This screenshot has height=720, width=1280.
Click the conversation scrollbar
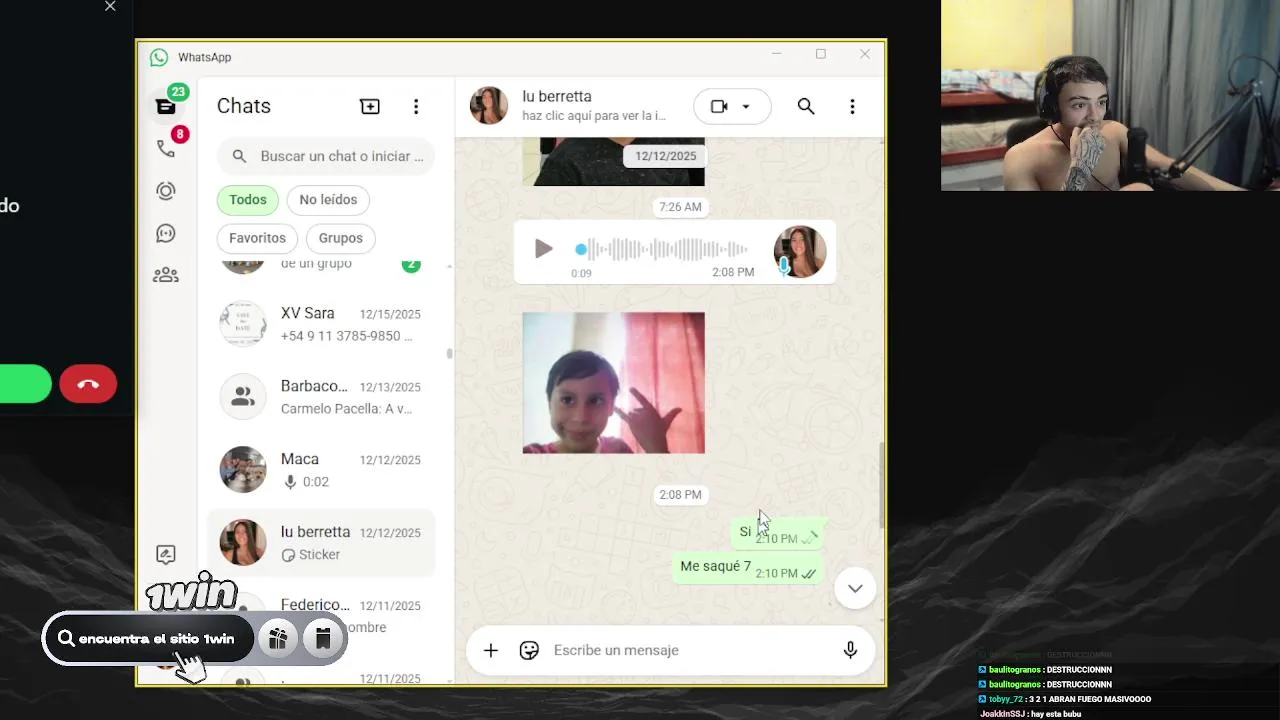pos(881,485)
